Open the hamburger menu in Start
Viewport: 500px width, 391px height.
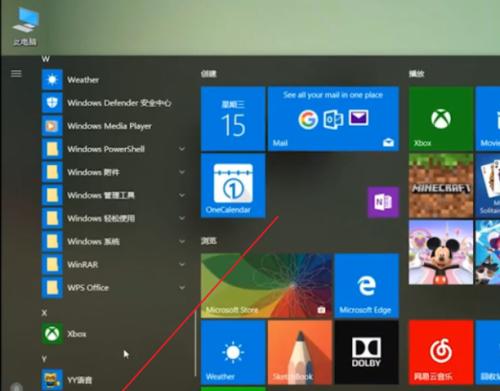tap(16, 73)
